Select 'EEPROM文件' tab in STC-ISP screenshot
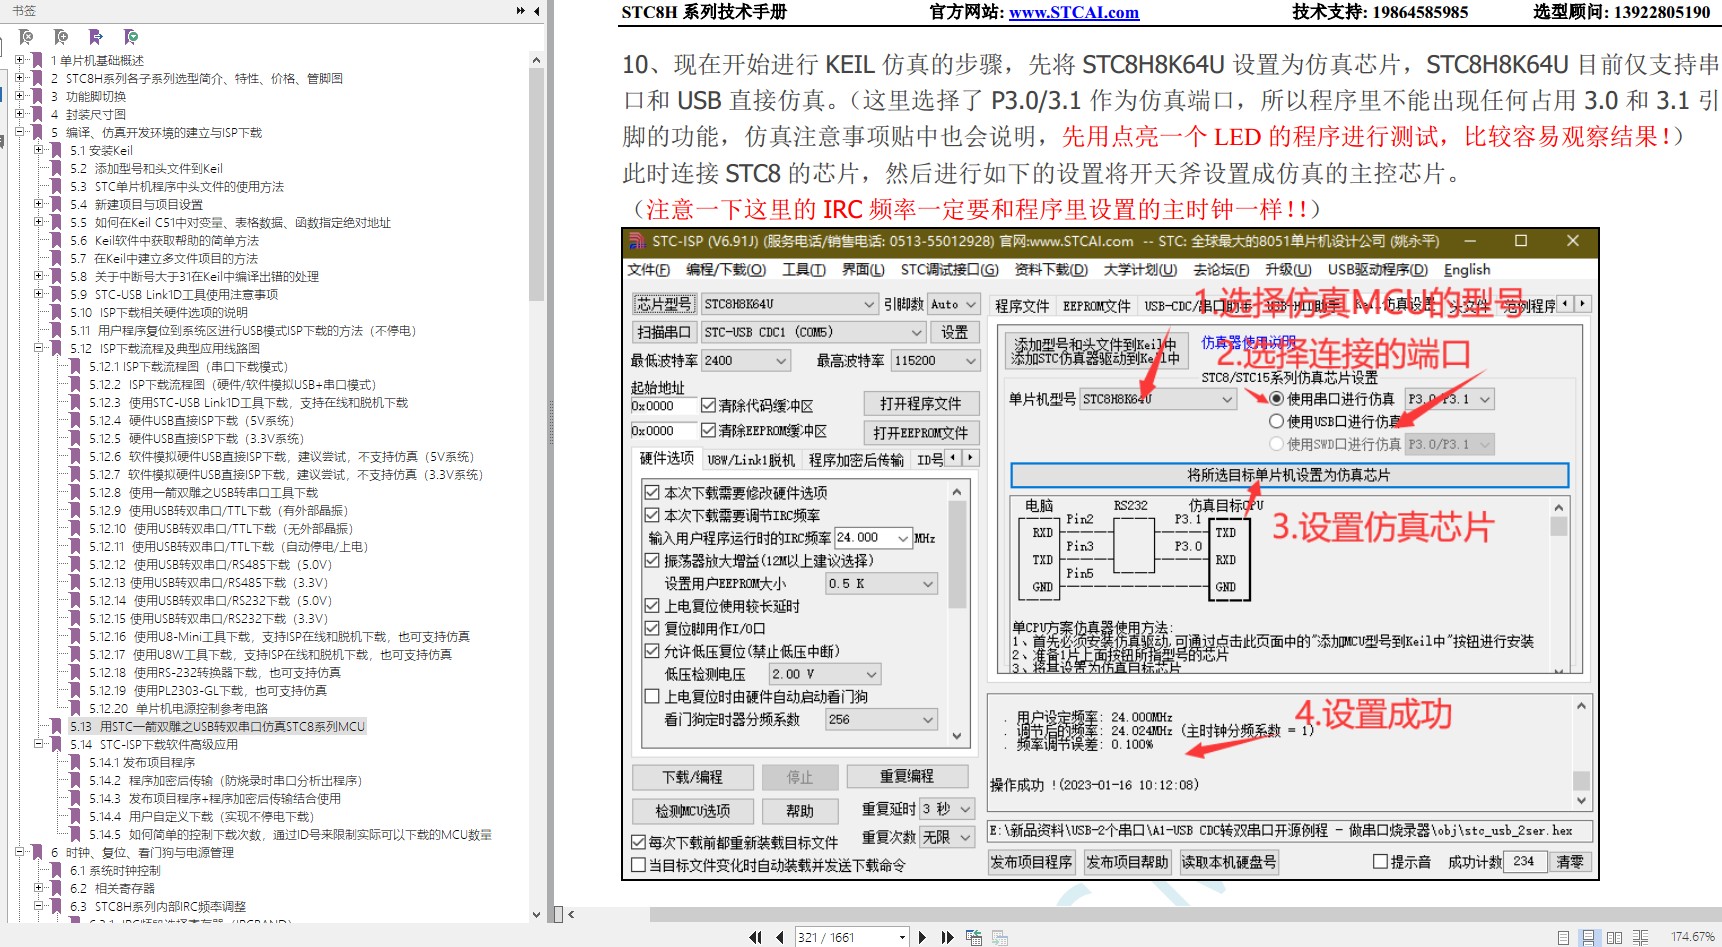The width and height of the screenshot is (1722, 947). (1097, 306)
